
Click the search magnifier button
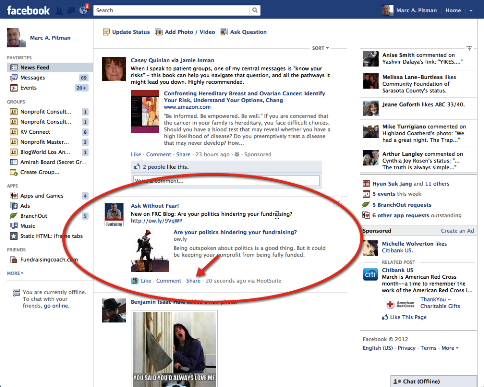[255, 10]
